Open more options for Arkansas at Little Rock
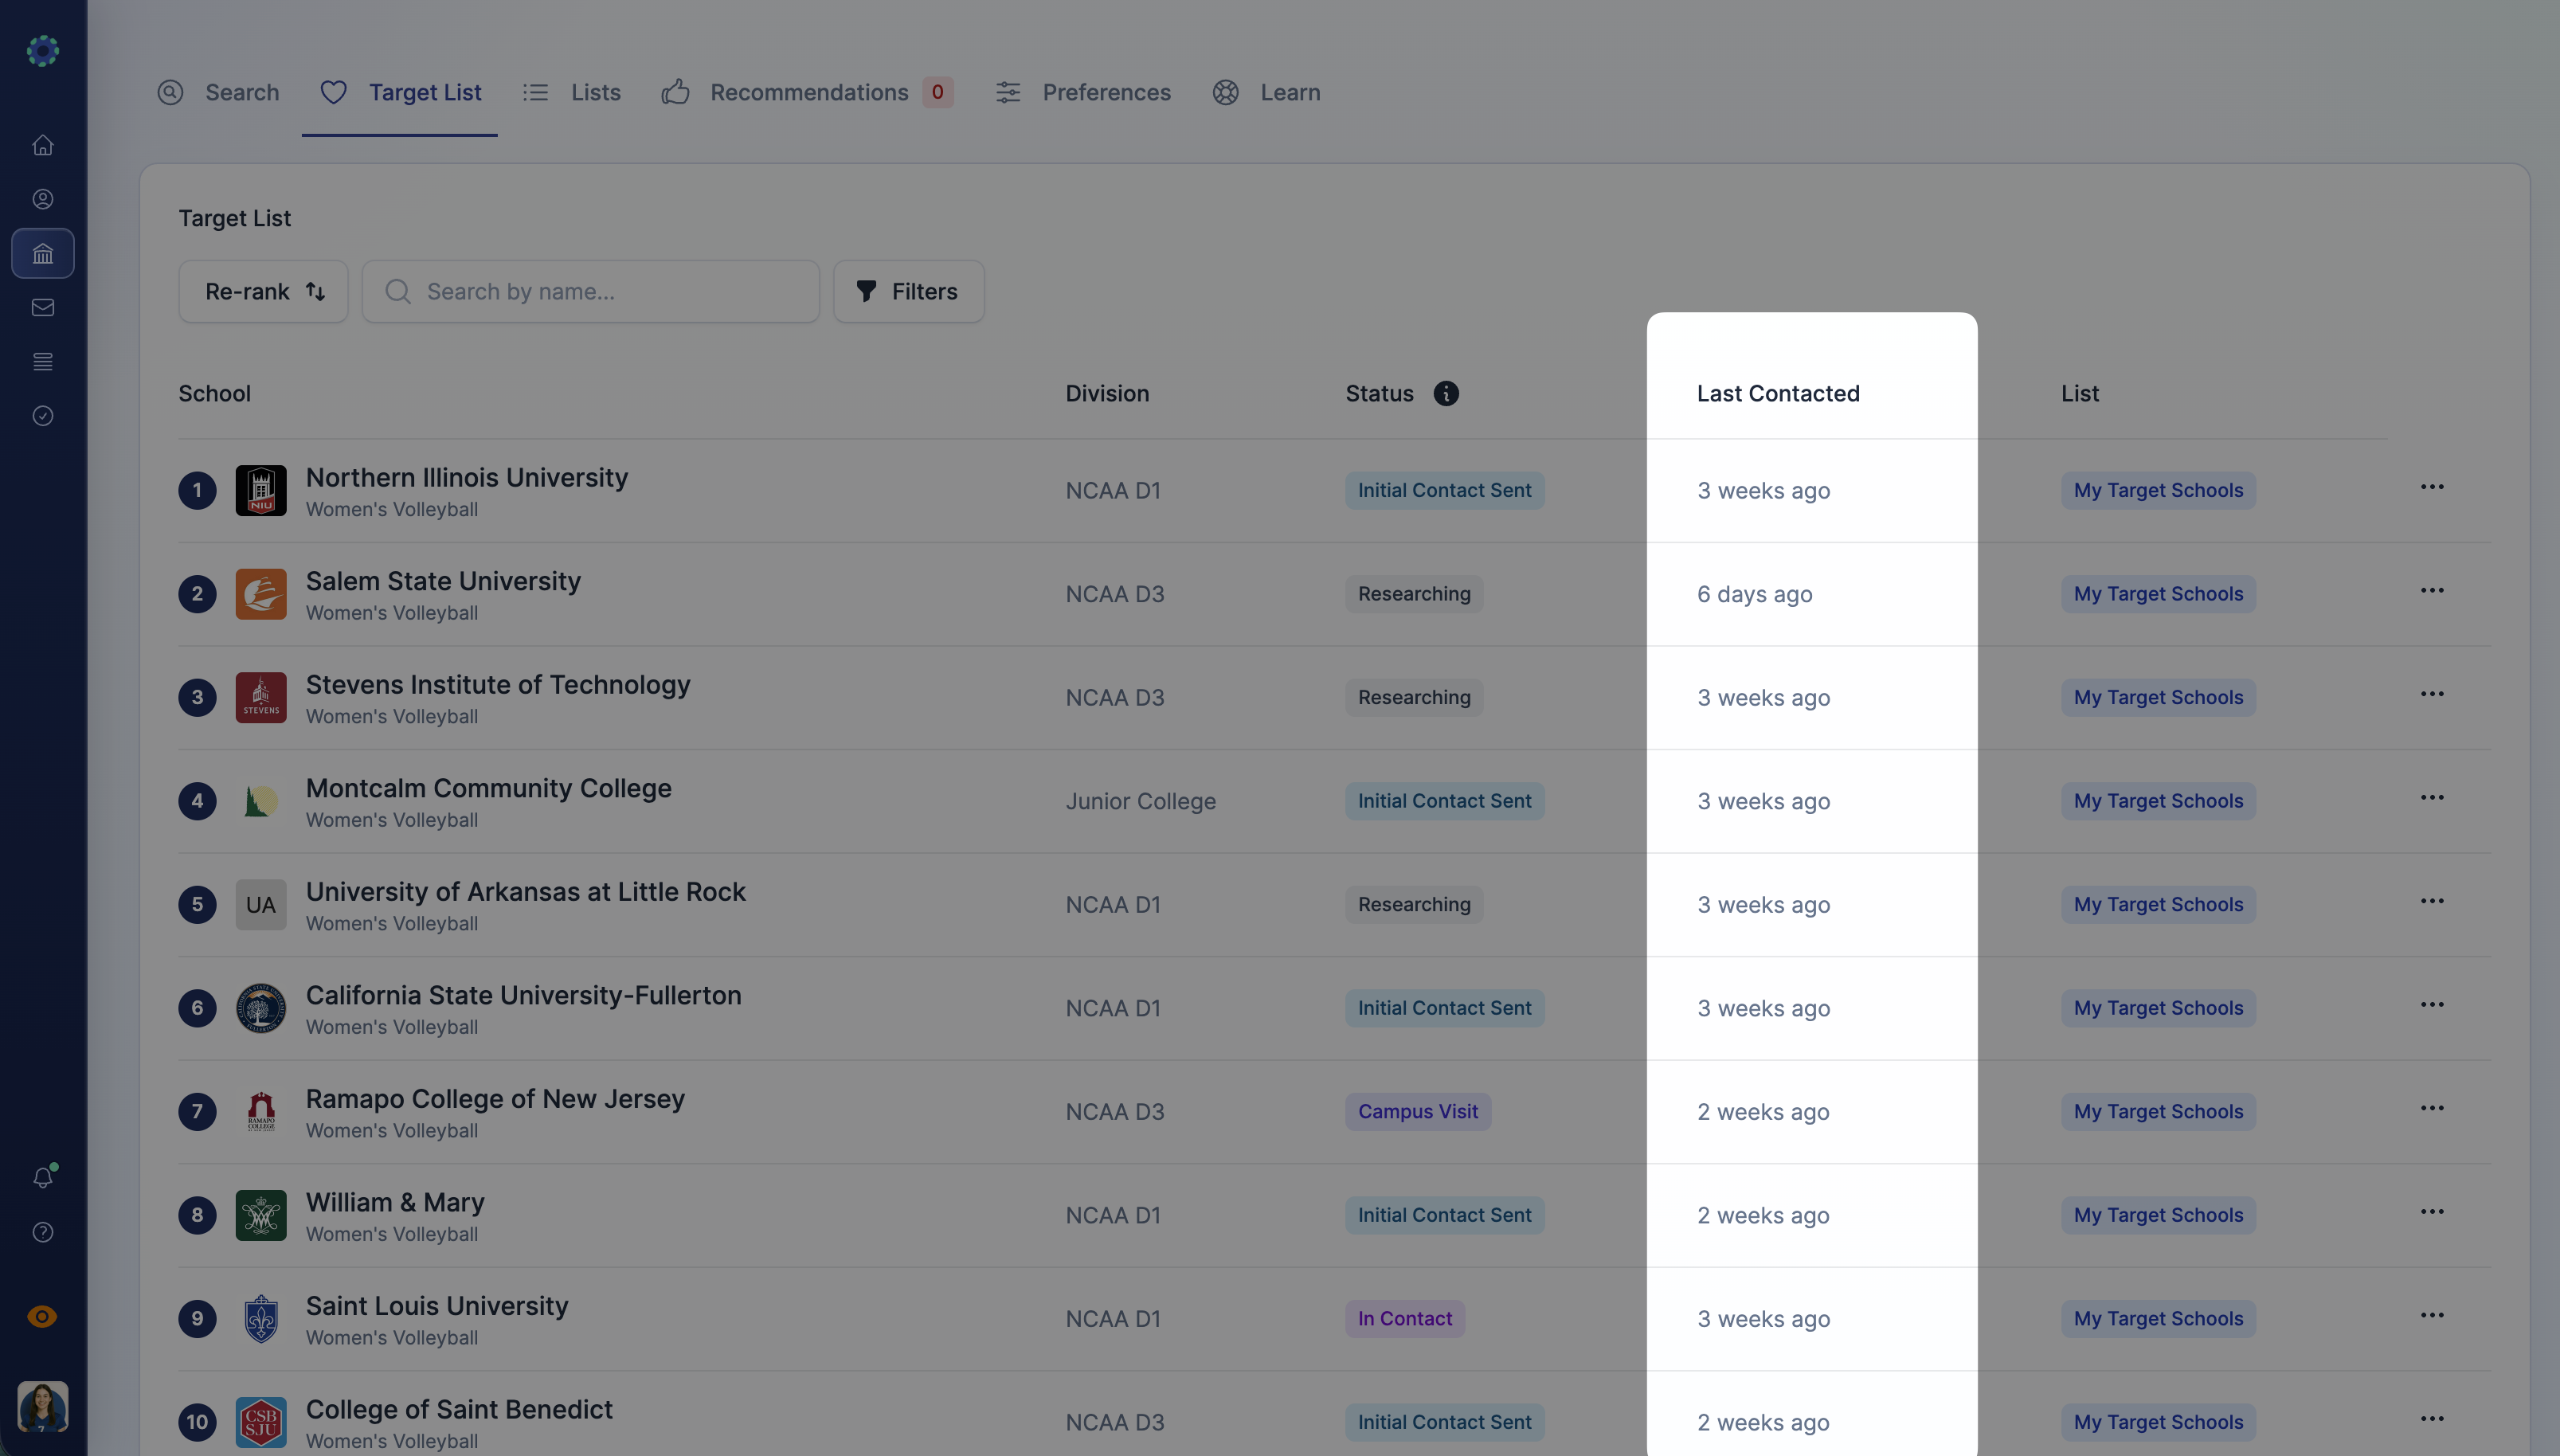The image size is (2560, 1456). (2432, 901)
